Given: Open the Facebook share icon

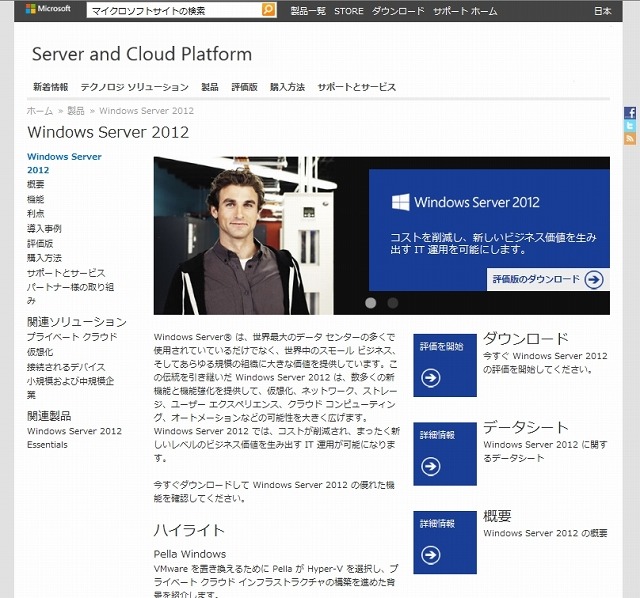Looking at the screenshot, I should tap(630, 113).
